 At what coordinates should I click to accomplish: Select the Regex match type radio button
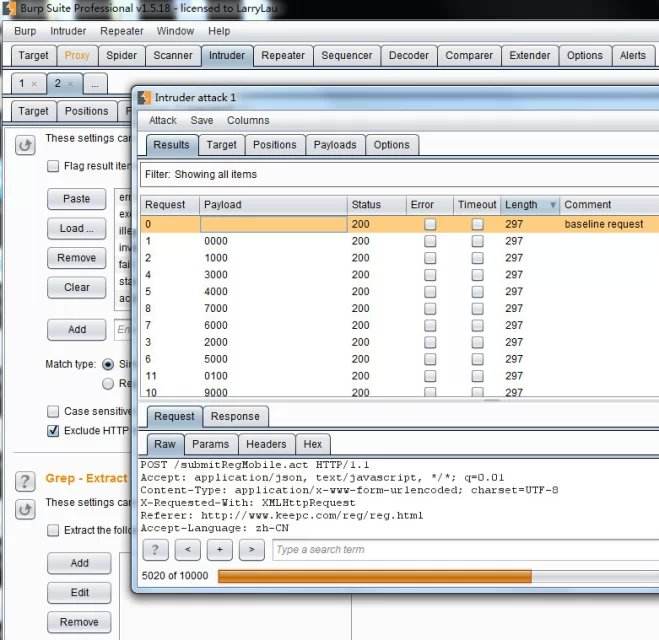[x=108, y=384]
